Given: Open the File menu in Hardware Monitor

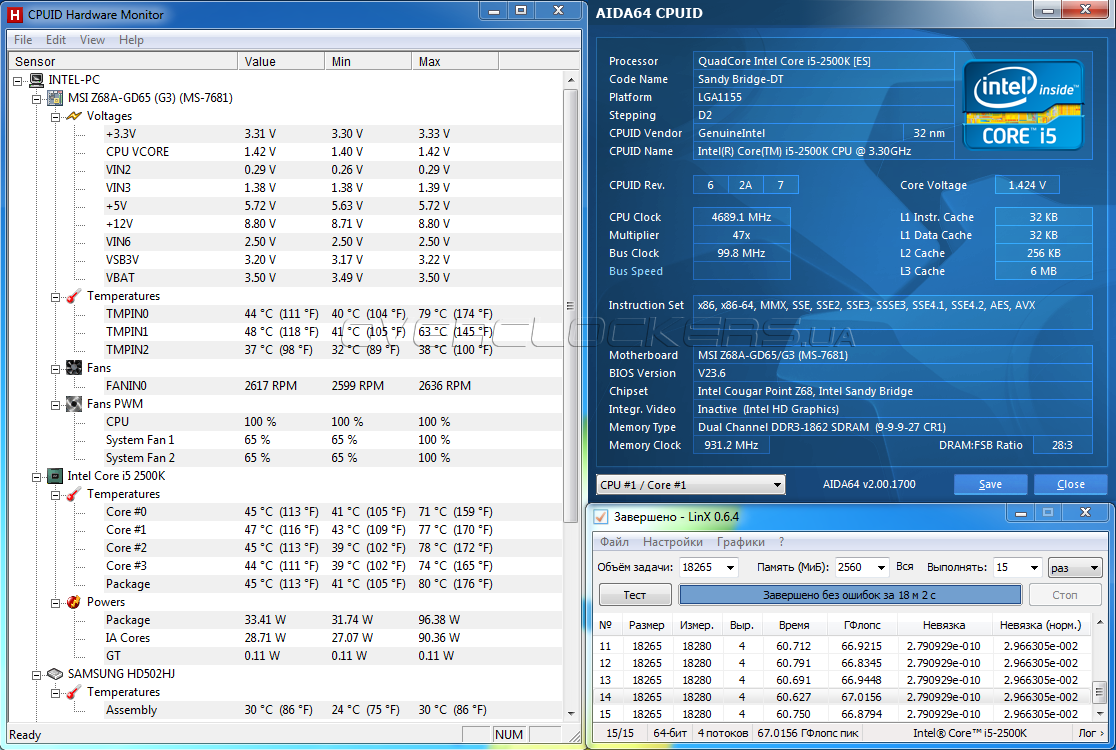Looking at the screenshot, I should coord(23,40).
